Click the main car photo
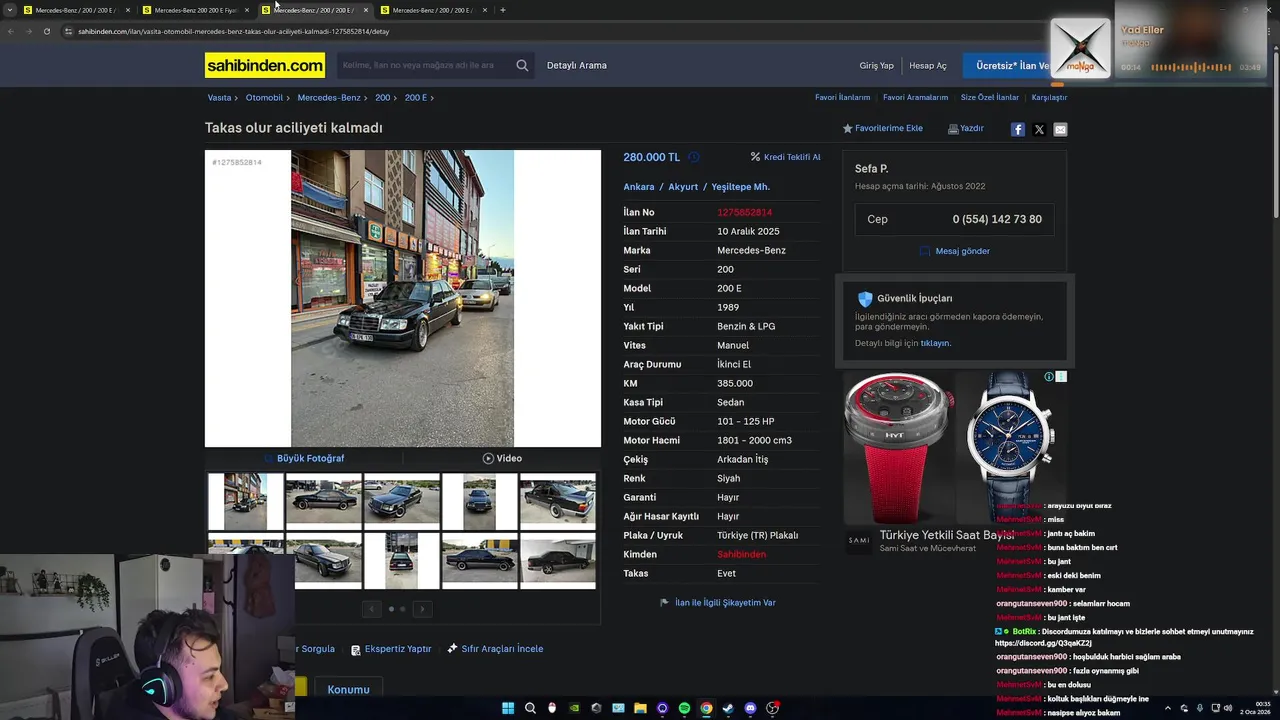Image resolution: width=1280 pixels, height=720 pixels. coord(402,298)
